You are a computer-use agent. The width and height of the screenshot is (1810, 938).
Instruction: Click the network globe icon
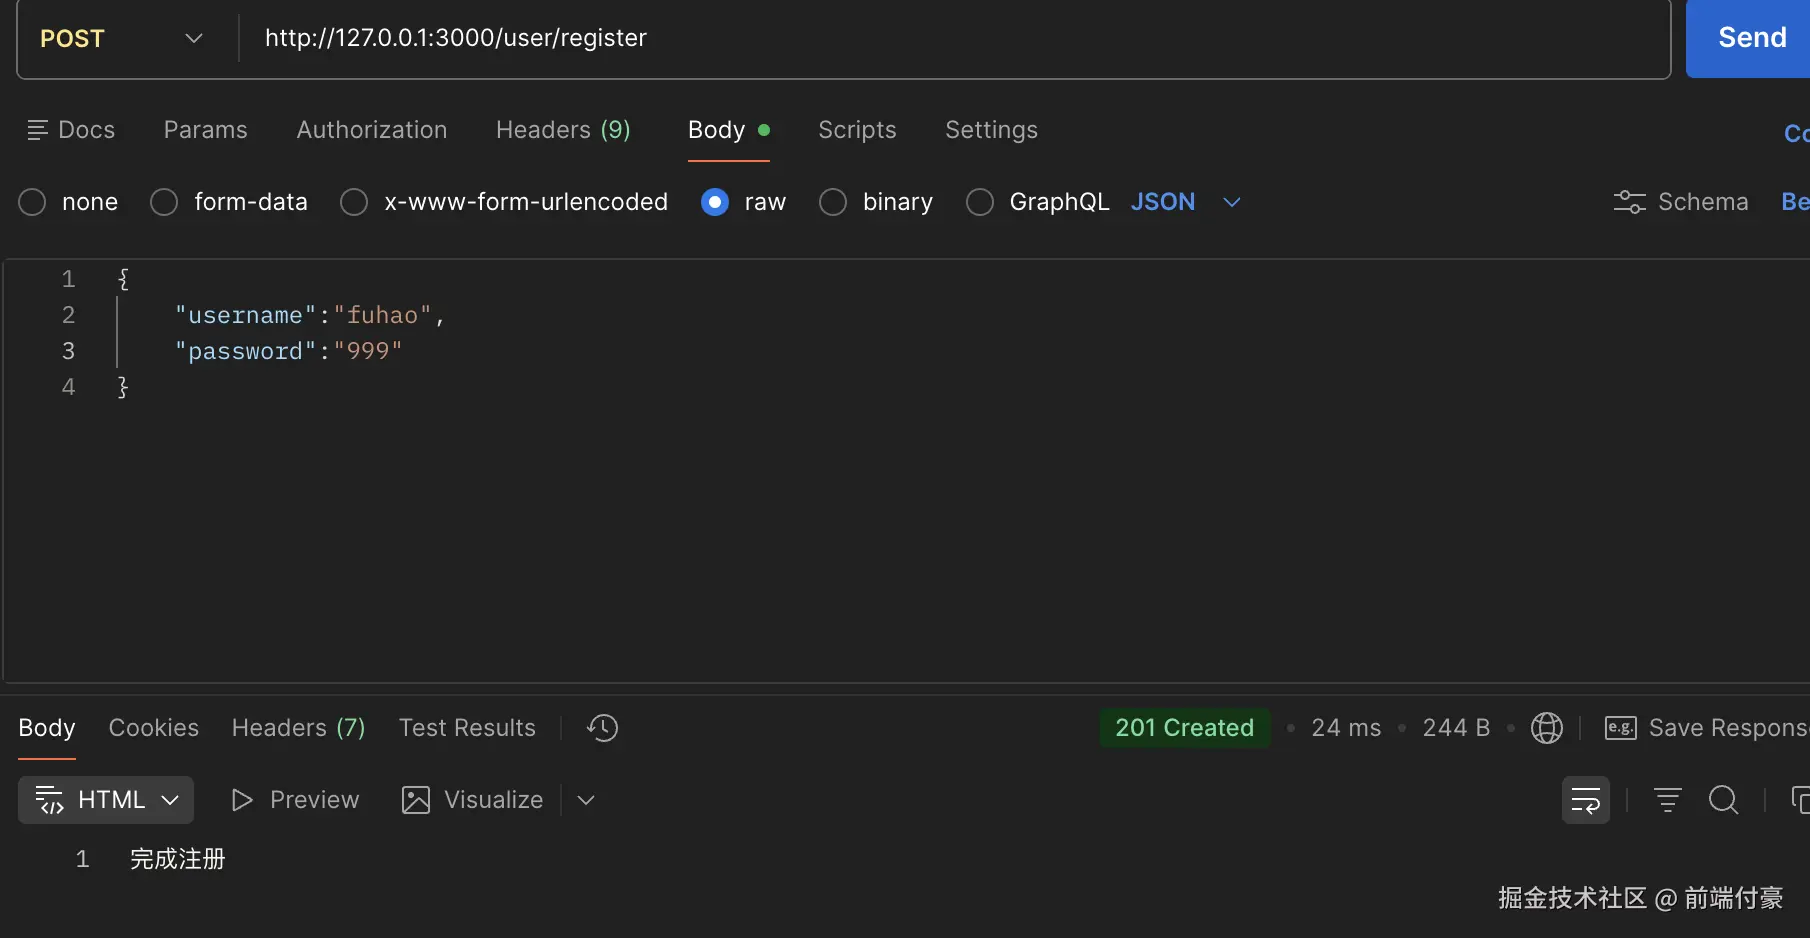coord(1546,728)
